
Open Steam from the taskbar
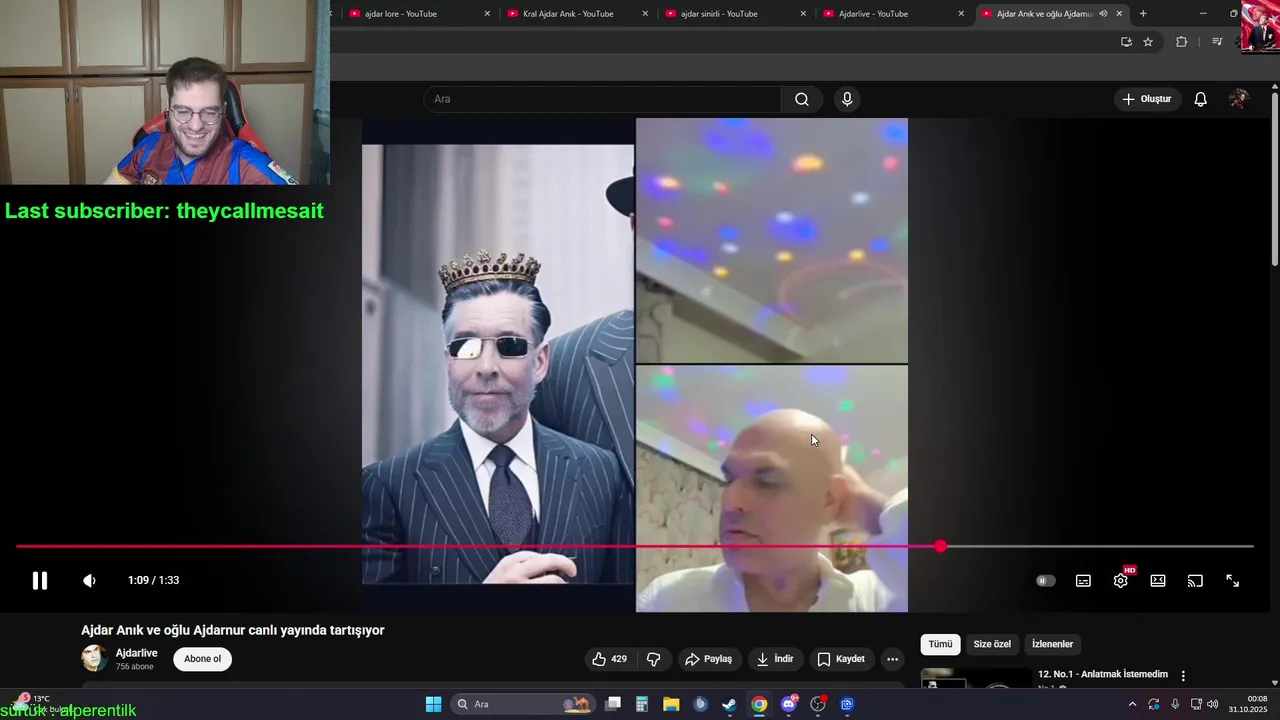coord(730,704)
